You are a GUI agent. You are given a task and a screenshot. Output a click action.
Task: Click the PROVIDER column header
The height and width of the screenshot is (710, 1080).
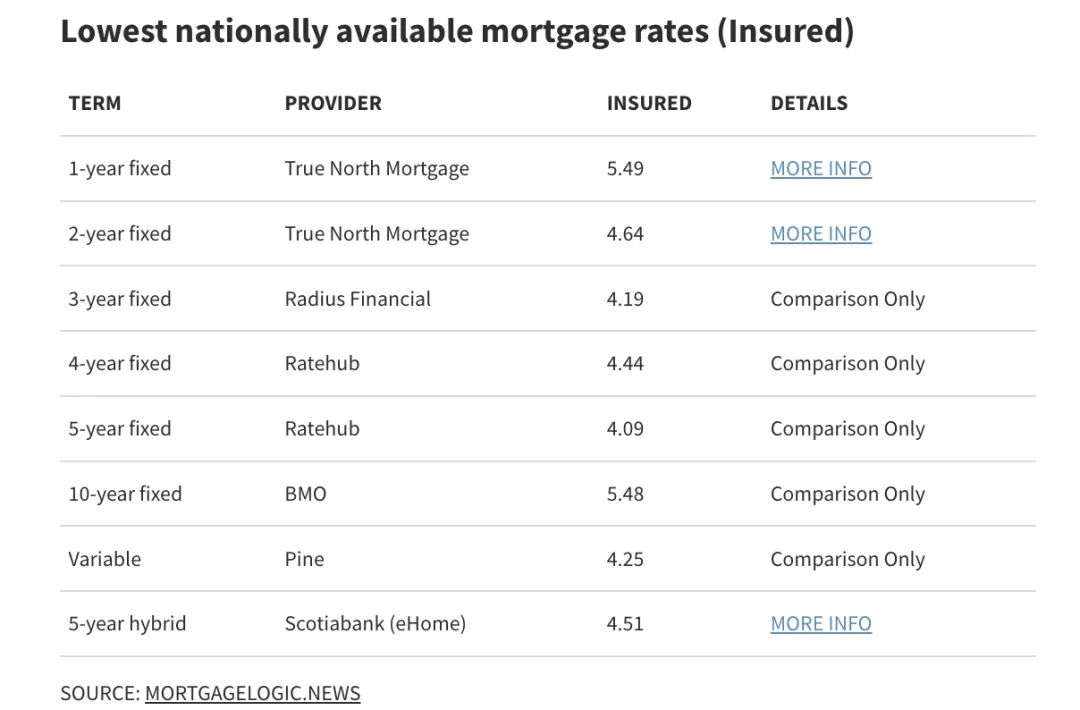[x=333, y=103]
